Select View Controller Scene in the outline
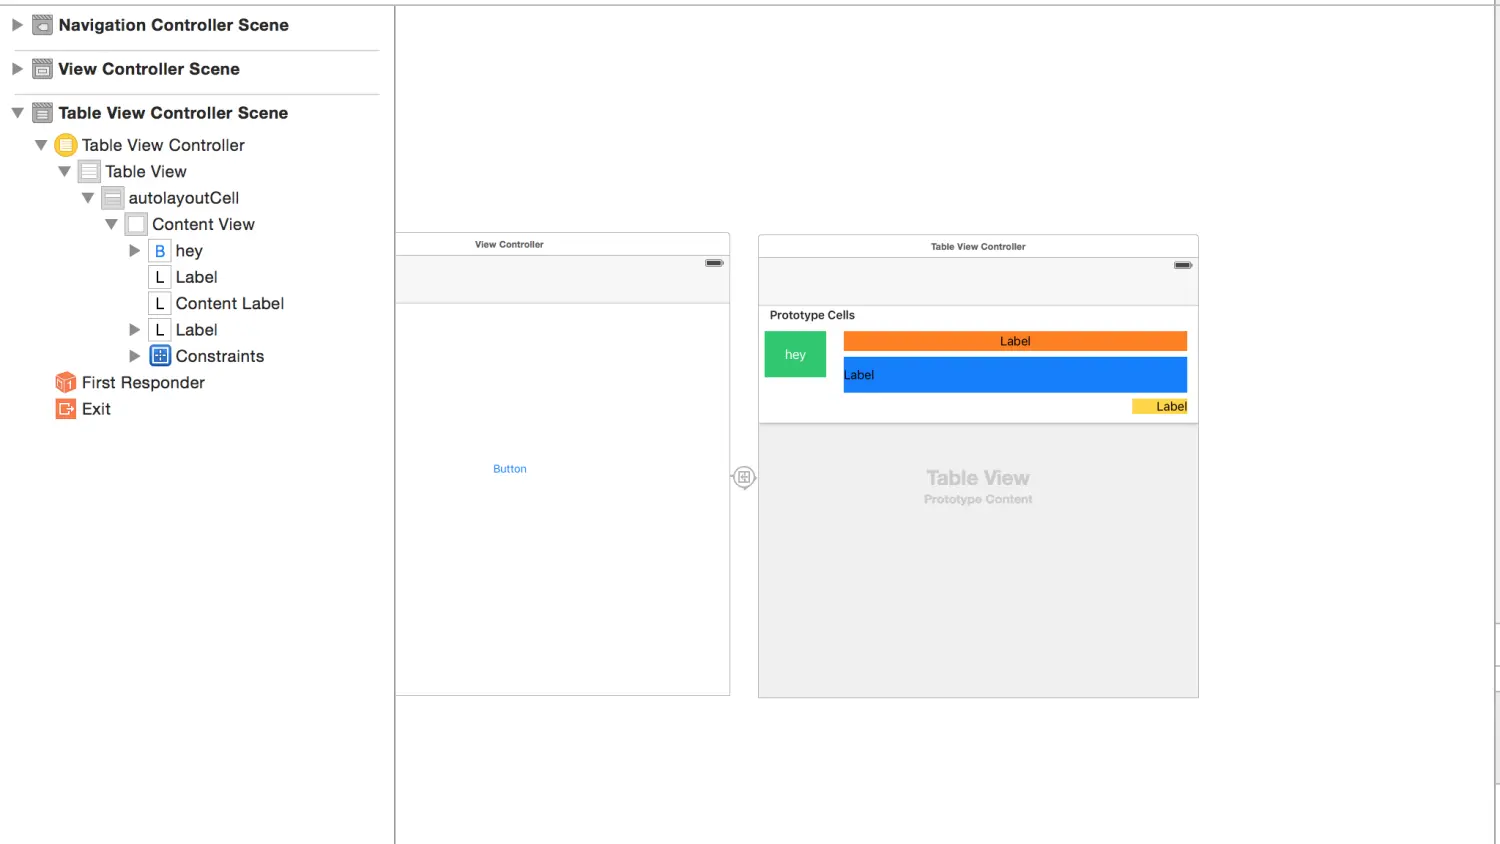Image resolution: width=1500 pixels, height=844 pixels. click(149, 69)
